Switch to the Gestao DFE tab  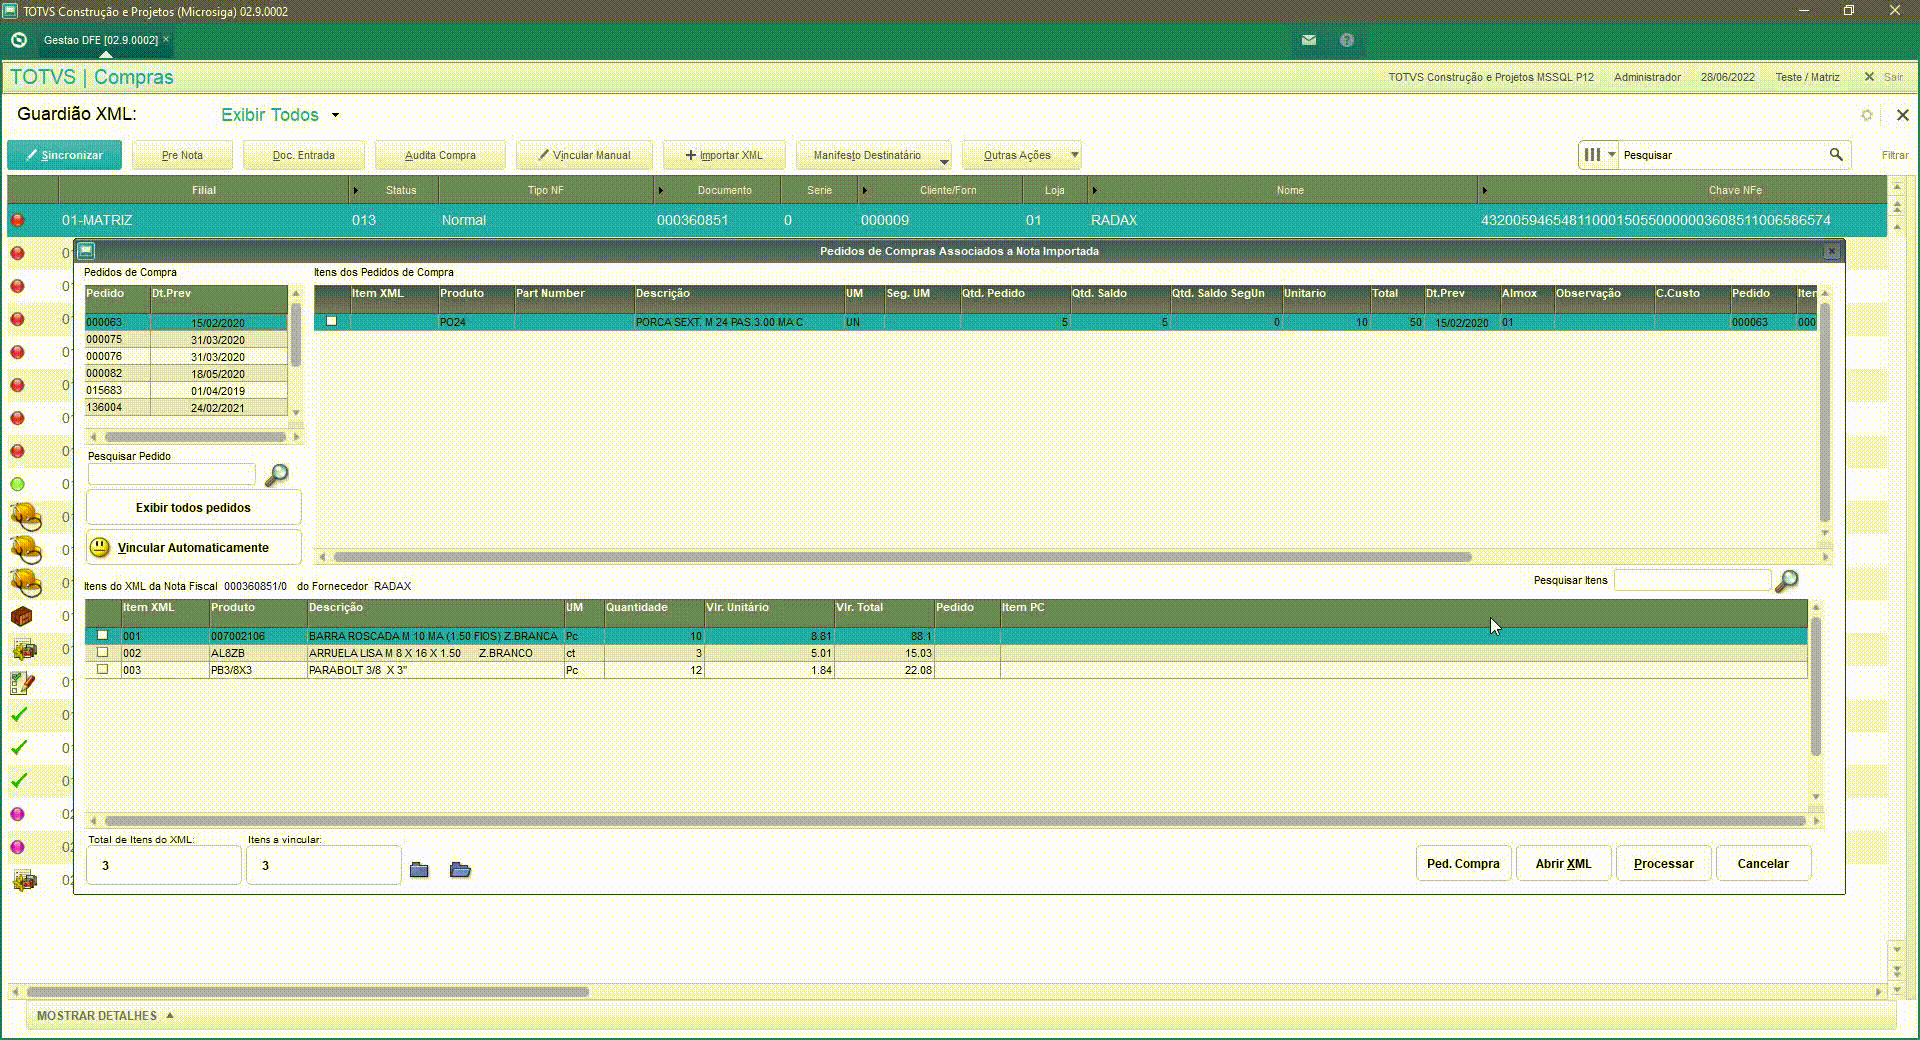pyautogui.click(x=101, y=40)
